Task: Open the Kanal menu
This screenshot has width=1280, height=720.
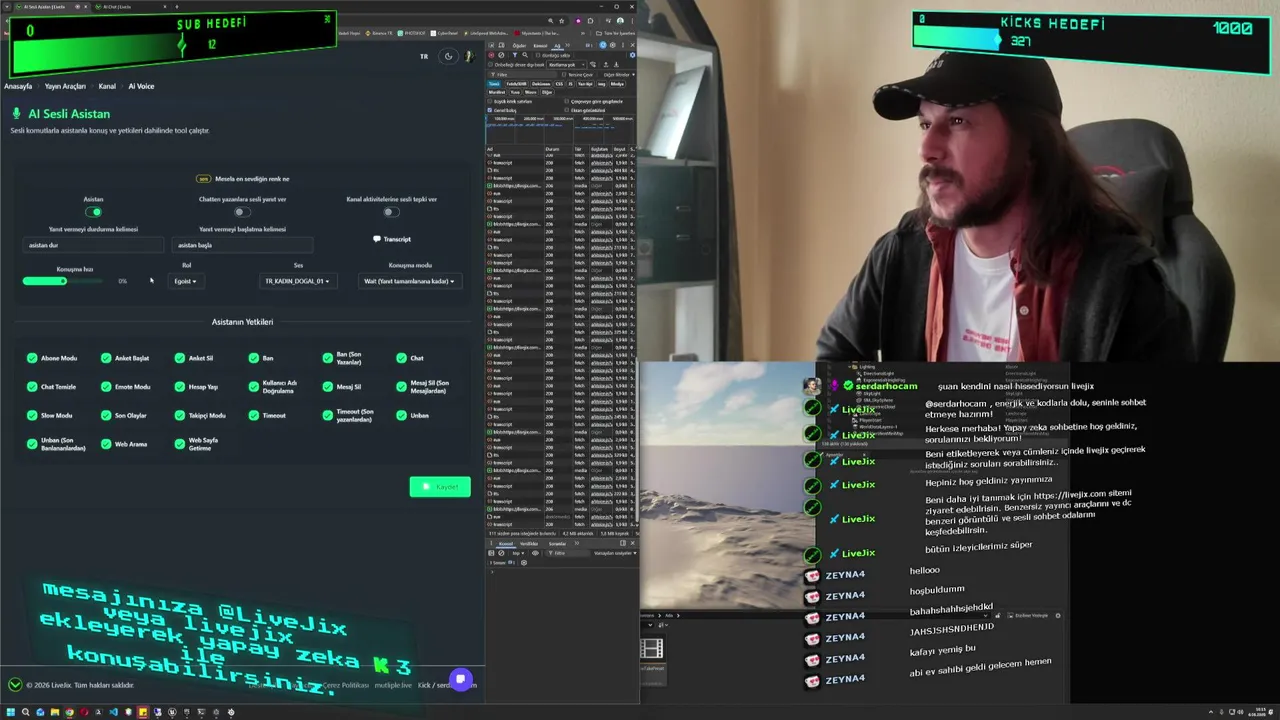Action: point(107,86)
